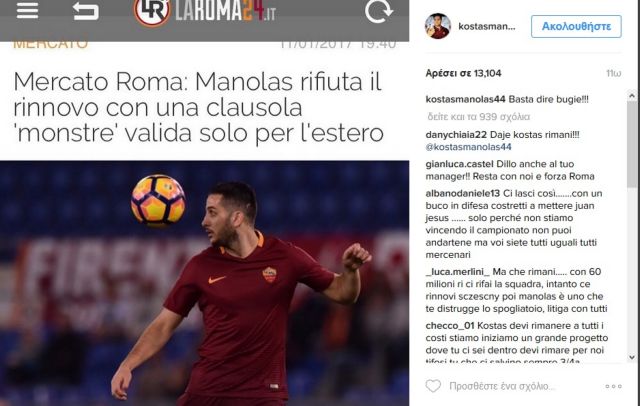Click the LAROMA24.IT logo text

point(225,11)
